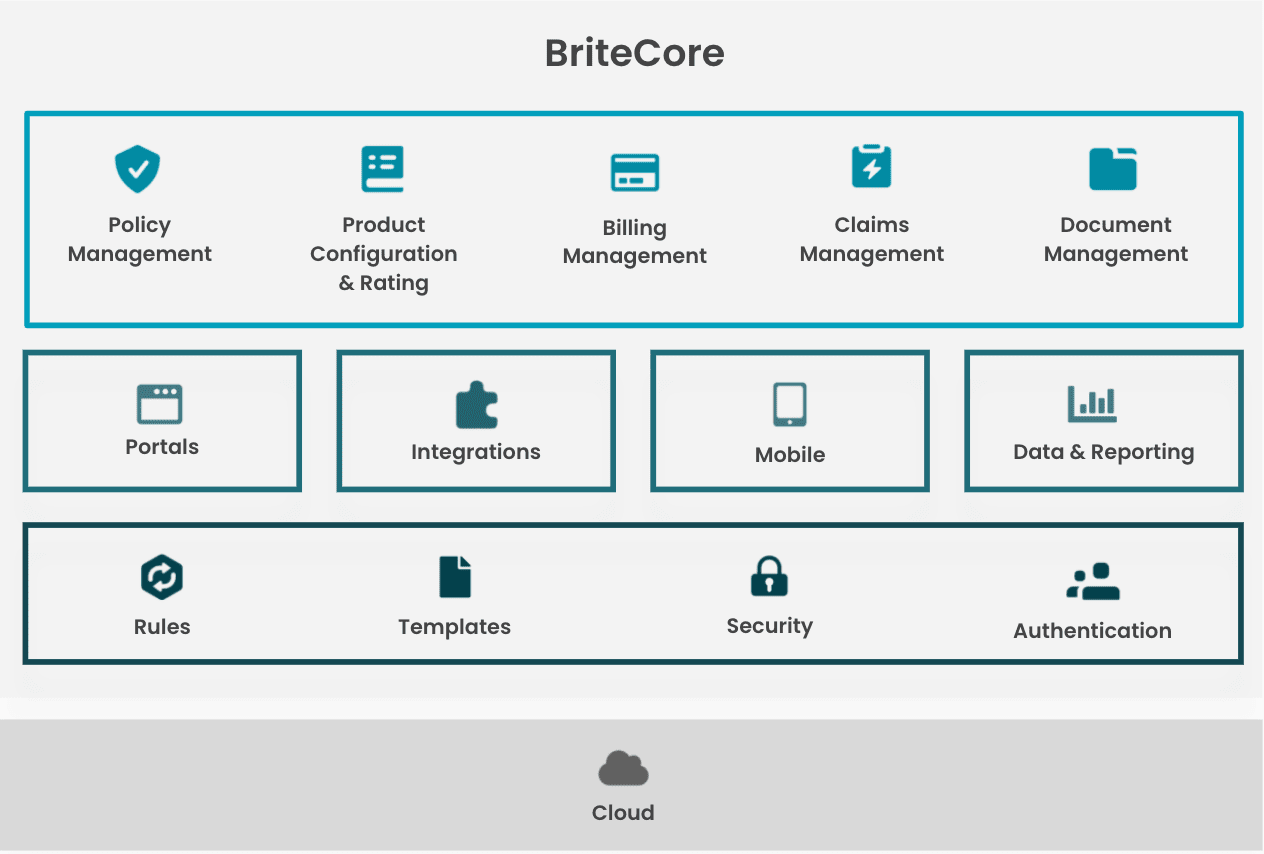The width and height of the screenshot is (1264, 854).
Task: Select the Portals label text
Action: coord(162,447)
